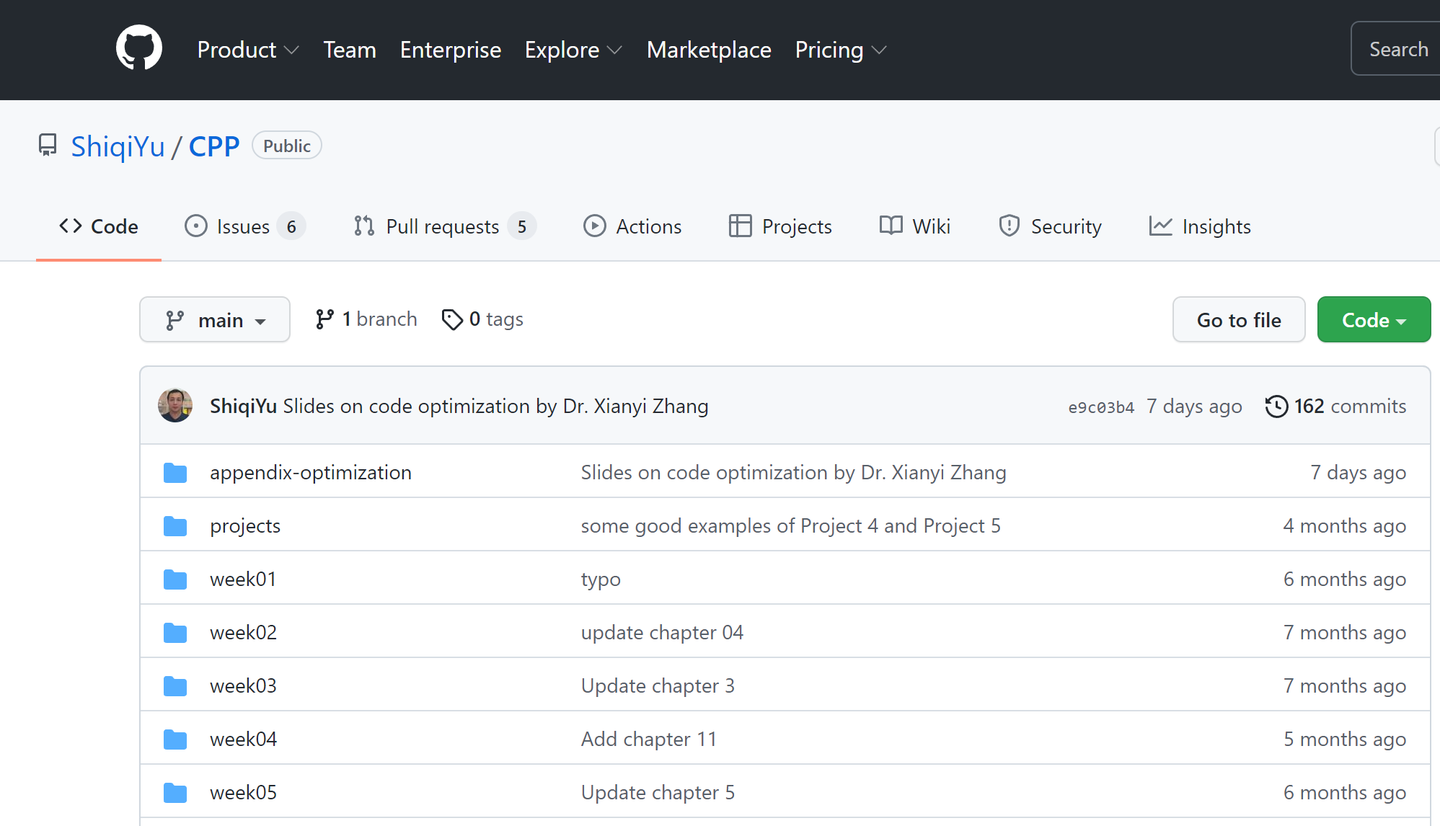The width and height of the screenshot is (1440, 826).
Task: View the '1 branch' list link
Action: point(366,319)
